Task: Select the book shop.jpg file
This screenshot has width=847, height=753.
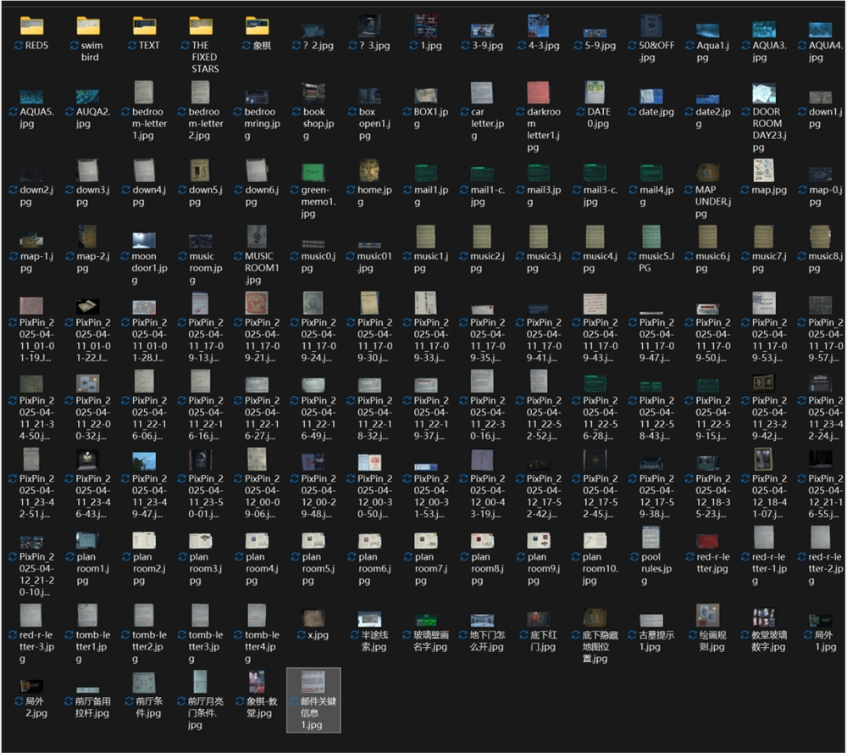Action: tap(313, 111)
